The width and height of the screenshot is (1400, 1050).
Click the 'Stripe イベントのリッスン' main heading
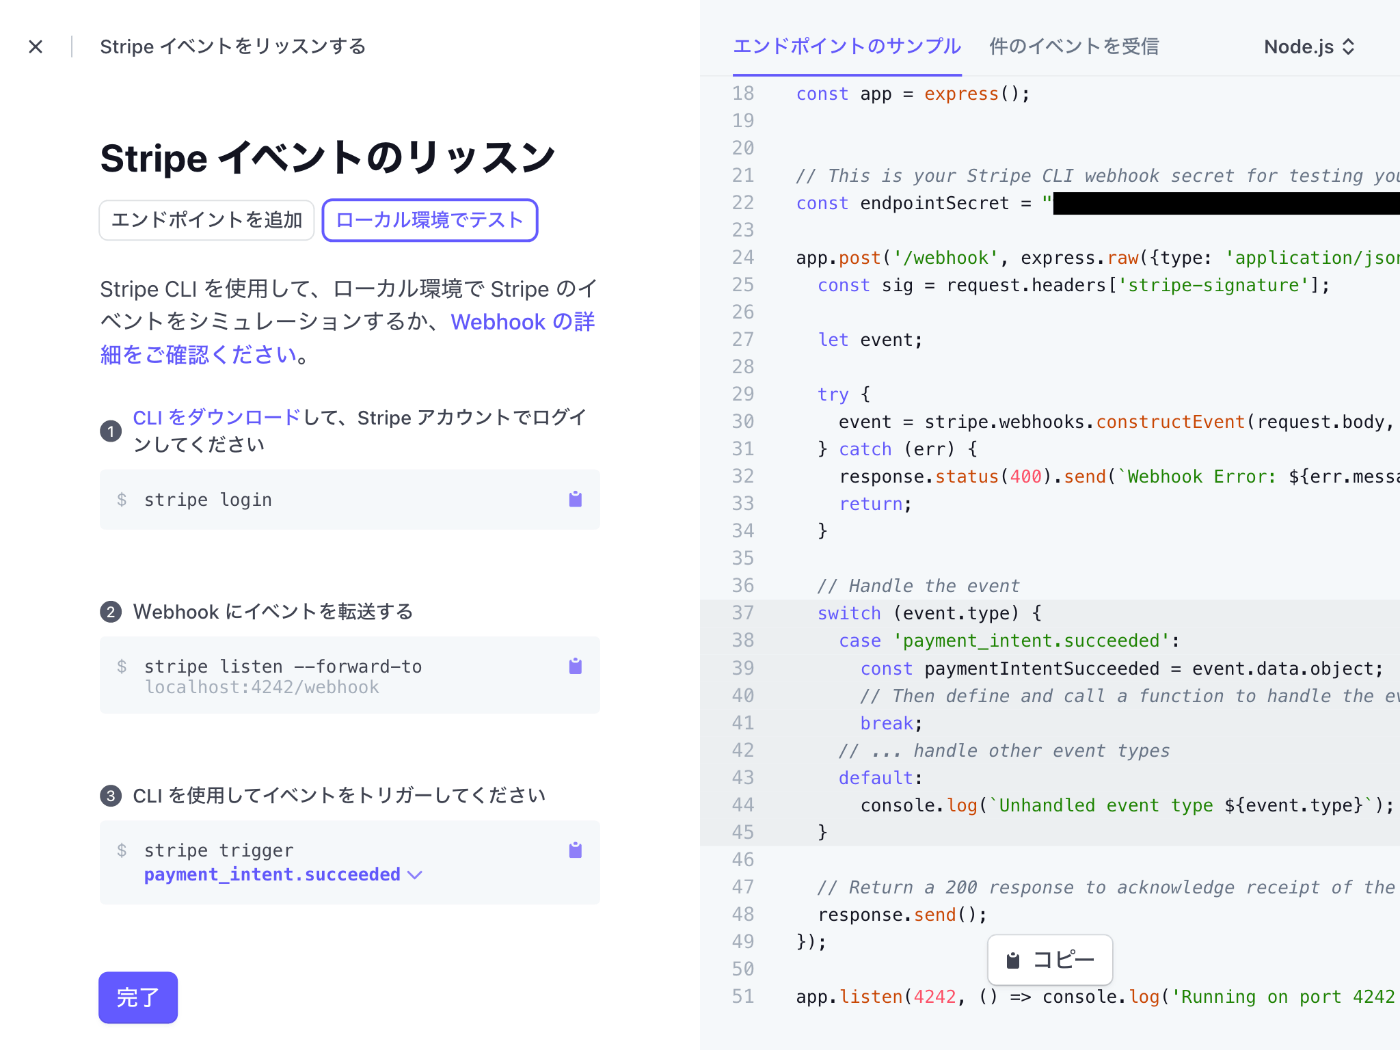328,158
